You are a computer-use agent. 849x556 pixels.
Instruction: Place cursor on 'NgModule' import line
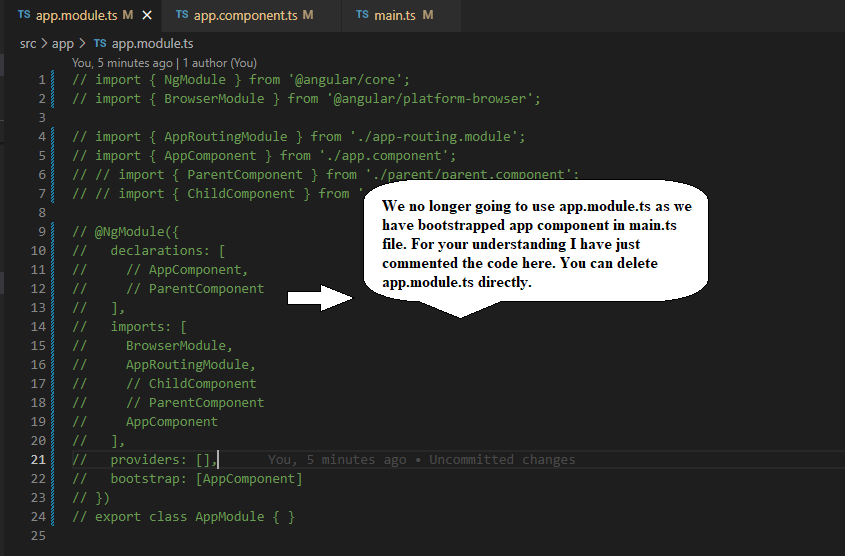tap(241, 80)
